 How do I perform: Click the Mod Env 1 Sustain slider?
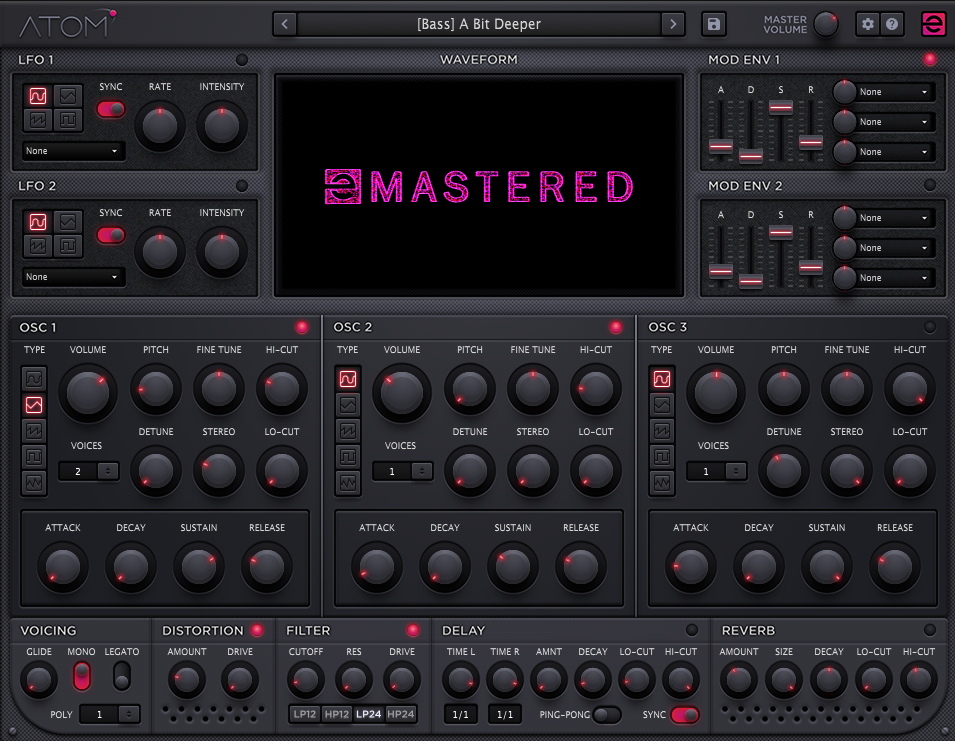click(781, 107)
